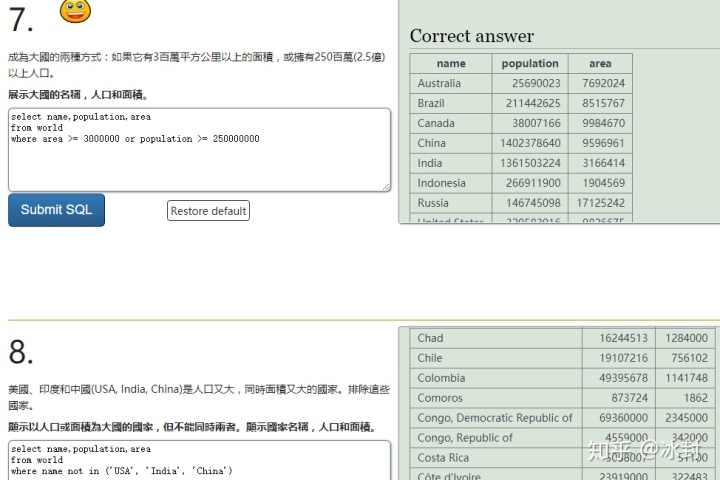Viewport: 720px width, 480px height.
Task: Select the Australia row name cell
Action: (x=451, y=83)
